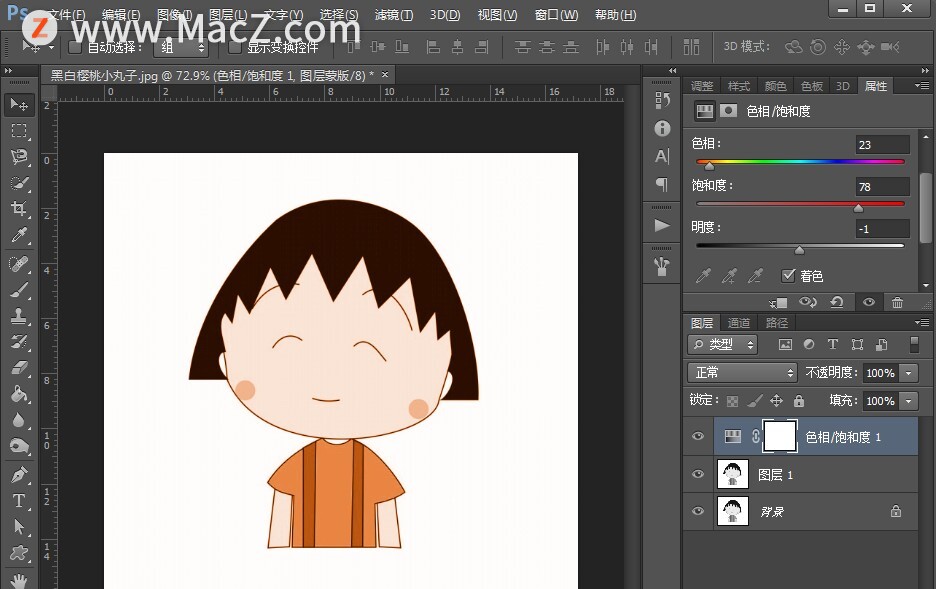The height and width of the screenshot is (589, 936).
Task: Reset adjustment to defaults
Action: pyautogui.click(x=837, y=303)
